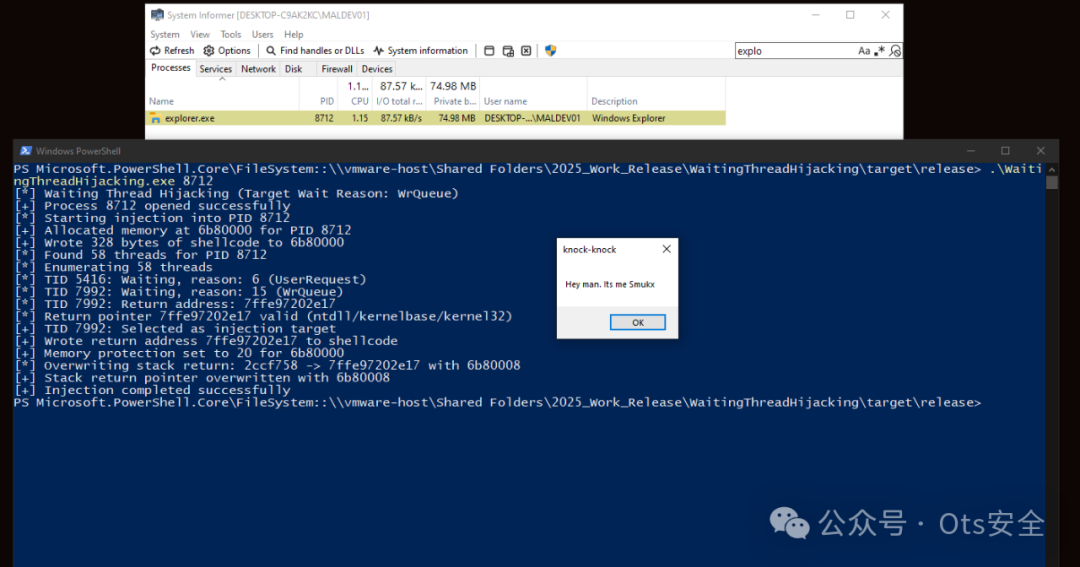Click the 'Wrote 328 bytes of shellcode' line
The height and width of the screenshot is (567, 1080).
coord(179,243)
